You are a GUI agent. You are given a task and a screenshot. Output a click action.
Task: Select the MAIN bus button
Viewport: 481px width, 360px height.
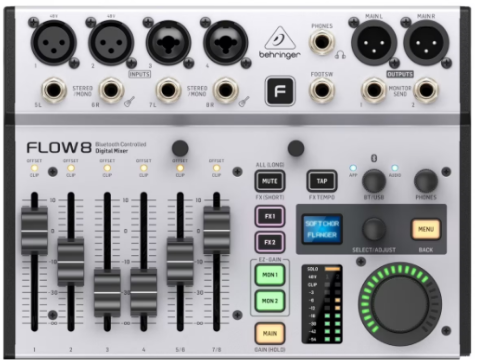[270, 333]
